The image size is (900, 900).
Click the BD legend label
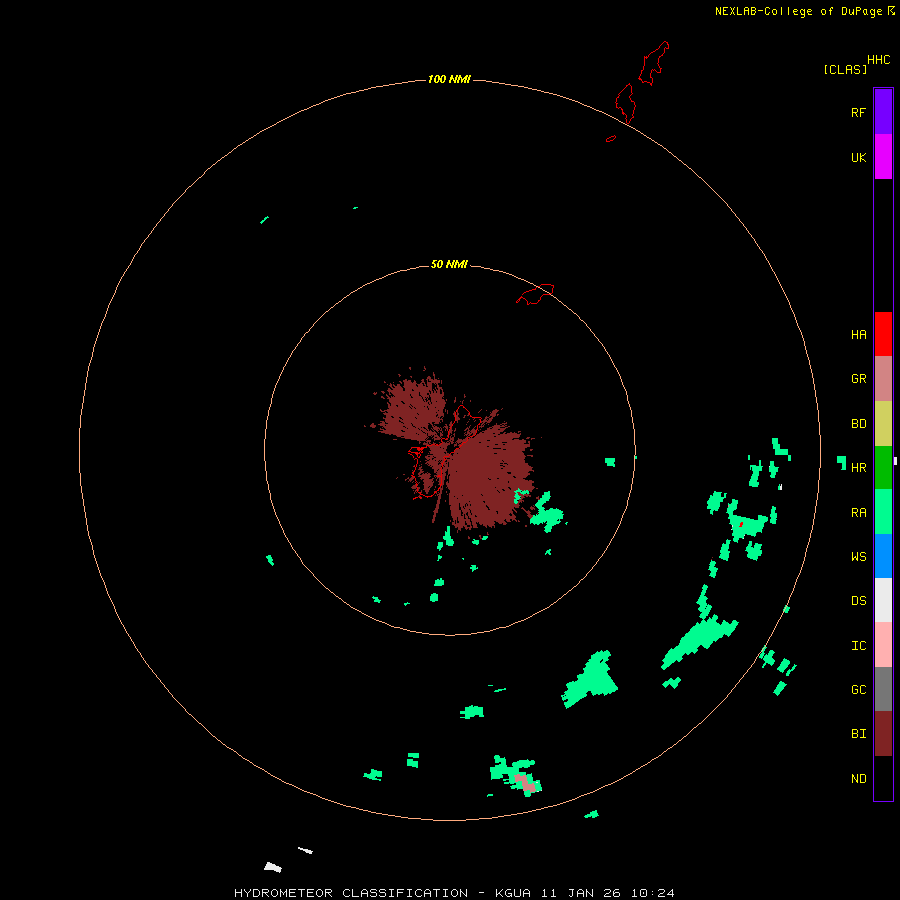(x=858, y=424)
